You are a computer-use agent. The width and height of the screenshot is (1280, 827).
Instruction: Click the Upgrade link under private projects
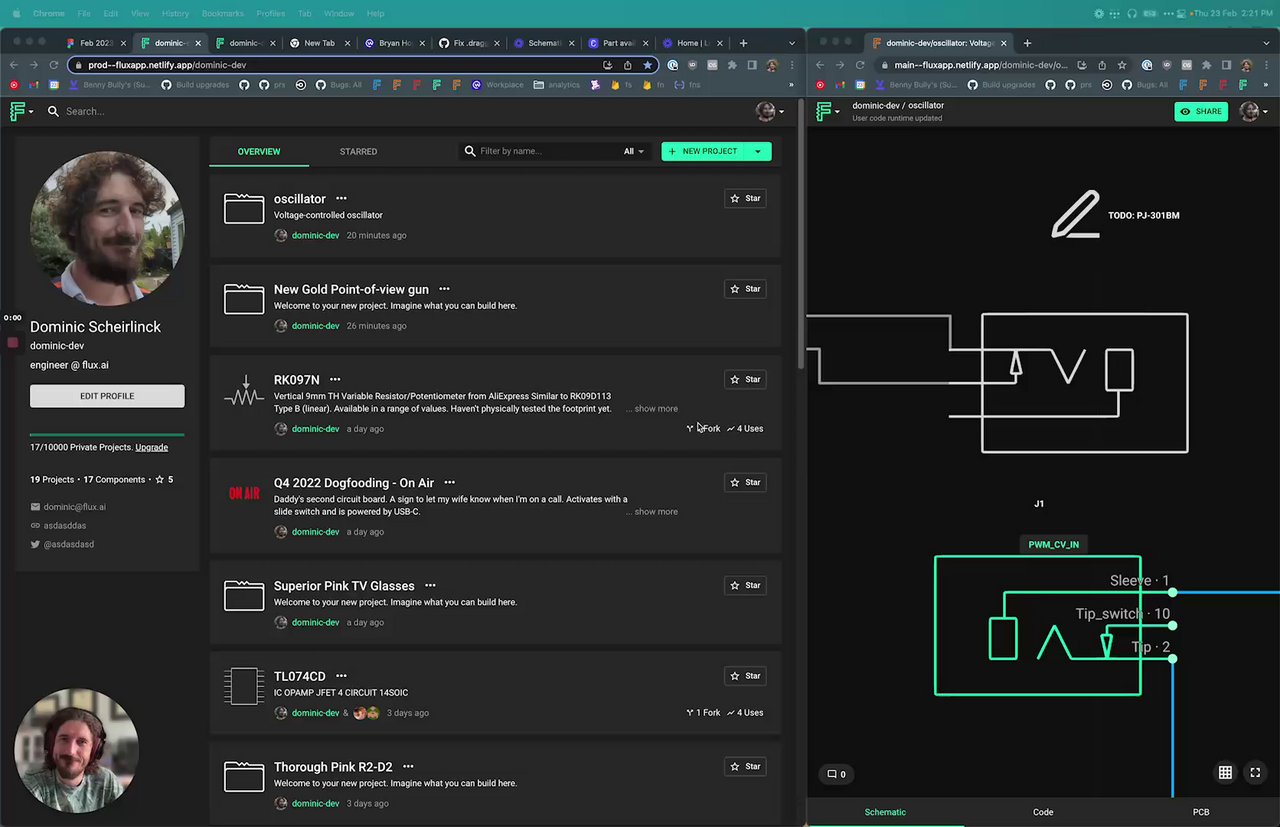pyautogui.click(x=152, y=447)
